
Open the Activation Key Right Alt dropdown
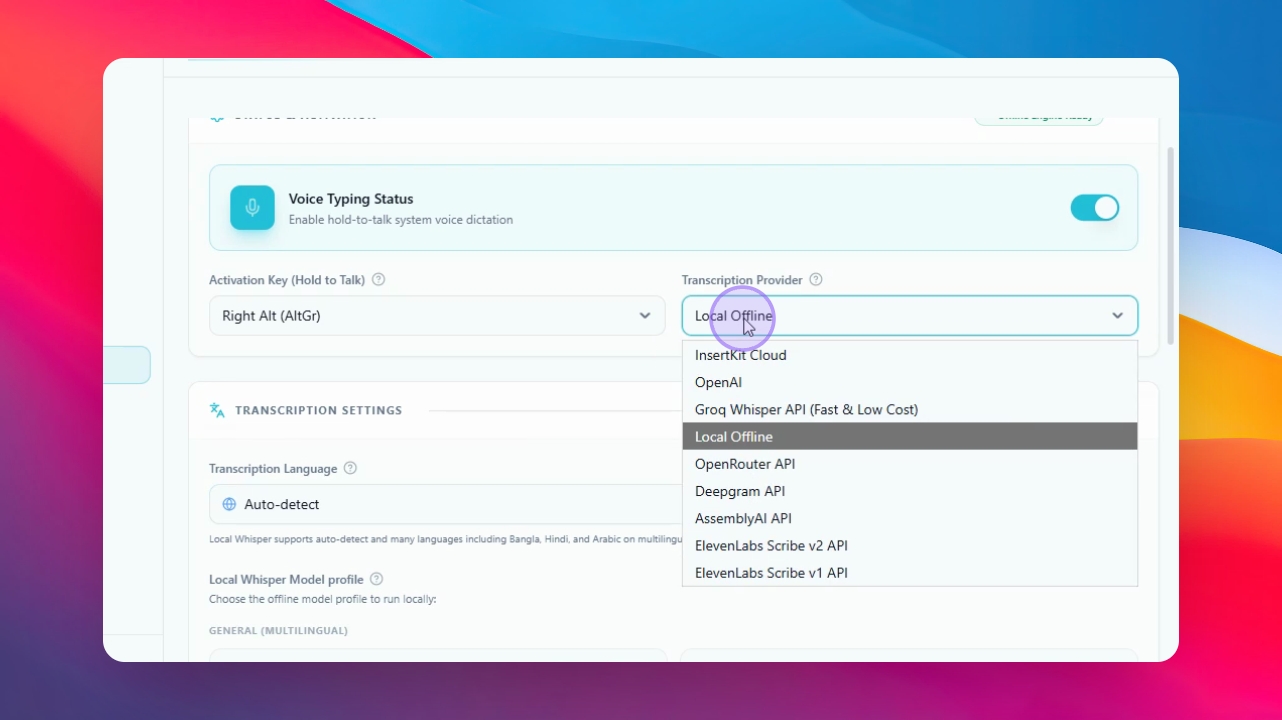click(437, 316)
